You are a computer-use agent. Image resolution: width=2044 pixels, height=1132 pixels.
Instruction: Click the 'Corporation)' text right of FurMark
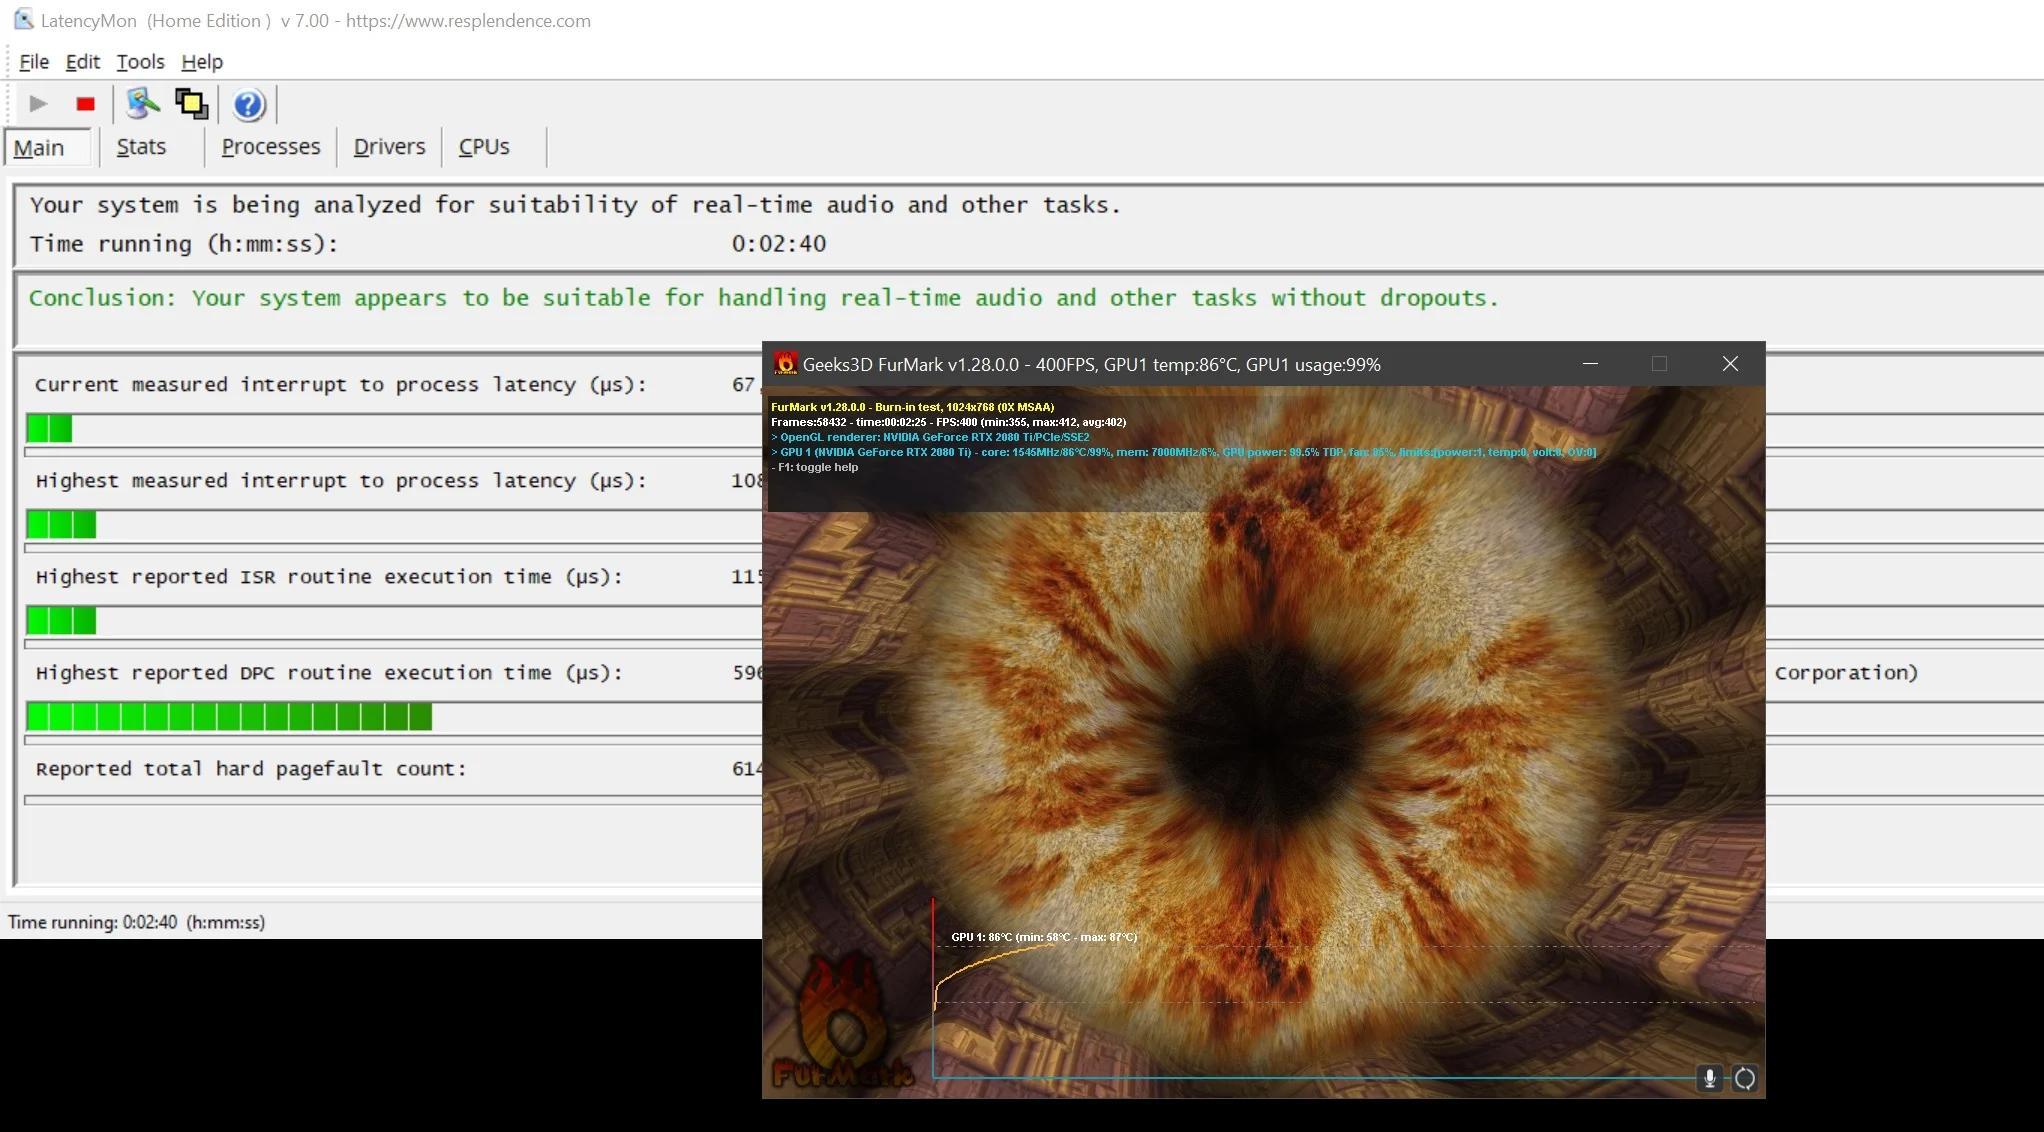[1846, 673]
